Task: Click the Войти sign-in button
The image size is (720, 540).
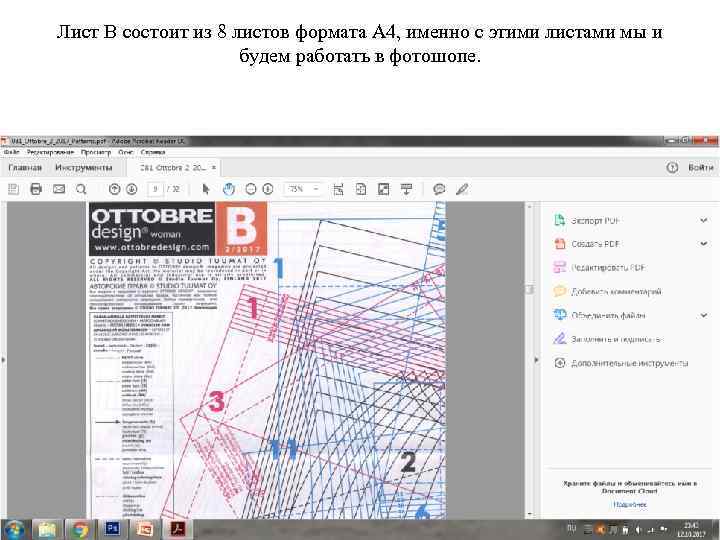Action: pyautogui.click(x=701, y=168)
